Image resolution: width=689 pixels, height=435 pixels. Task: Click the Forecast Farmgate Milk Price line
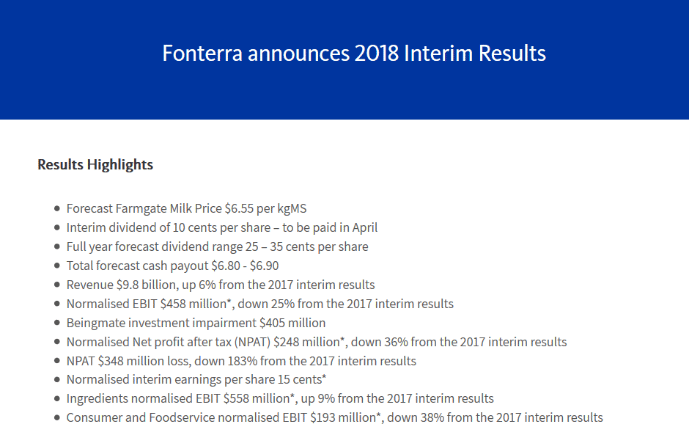pos(186,209)
